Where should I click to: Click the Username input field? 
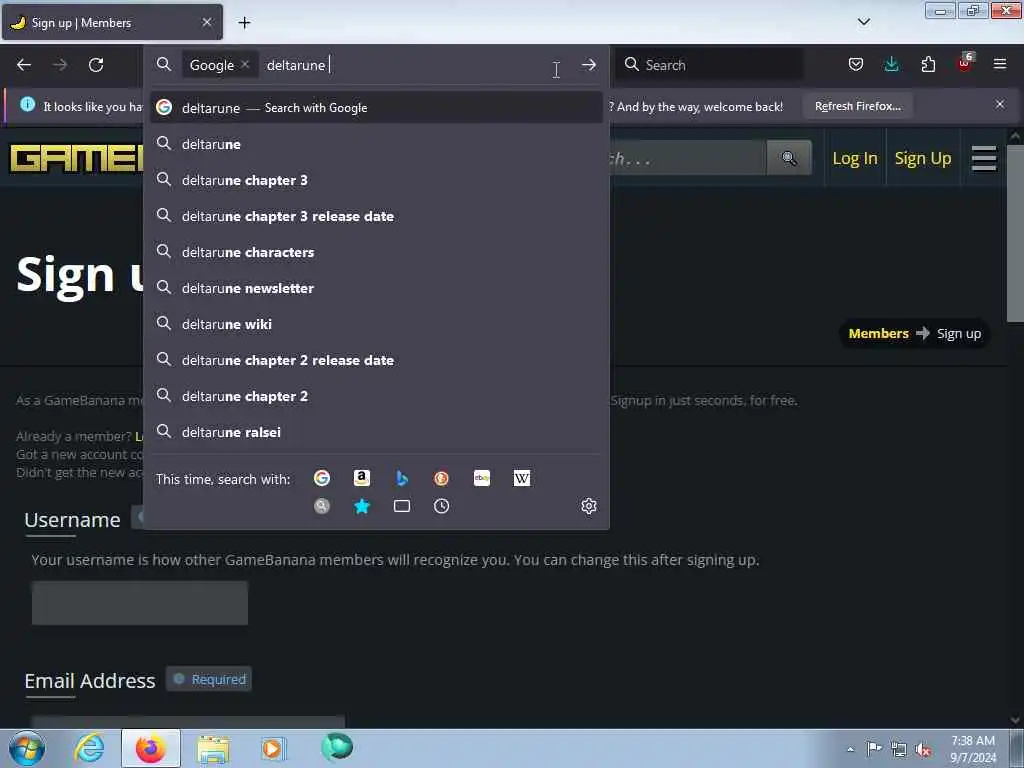click(x=140, y=603)
